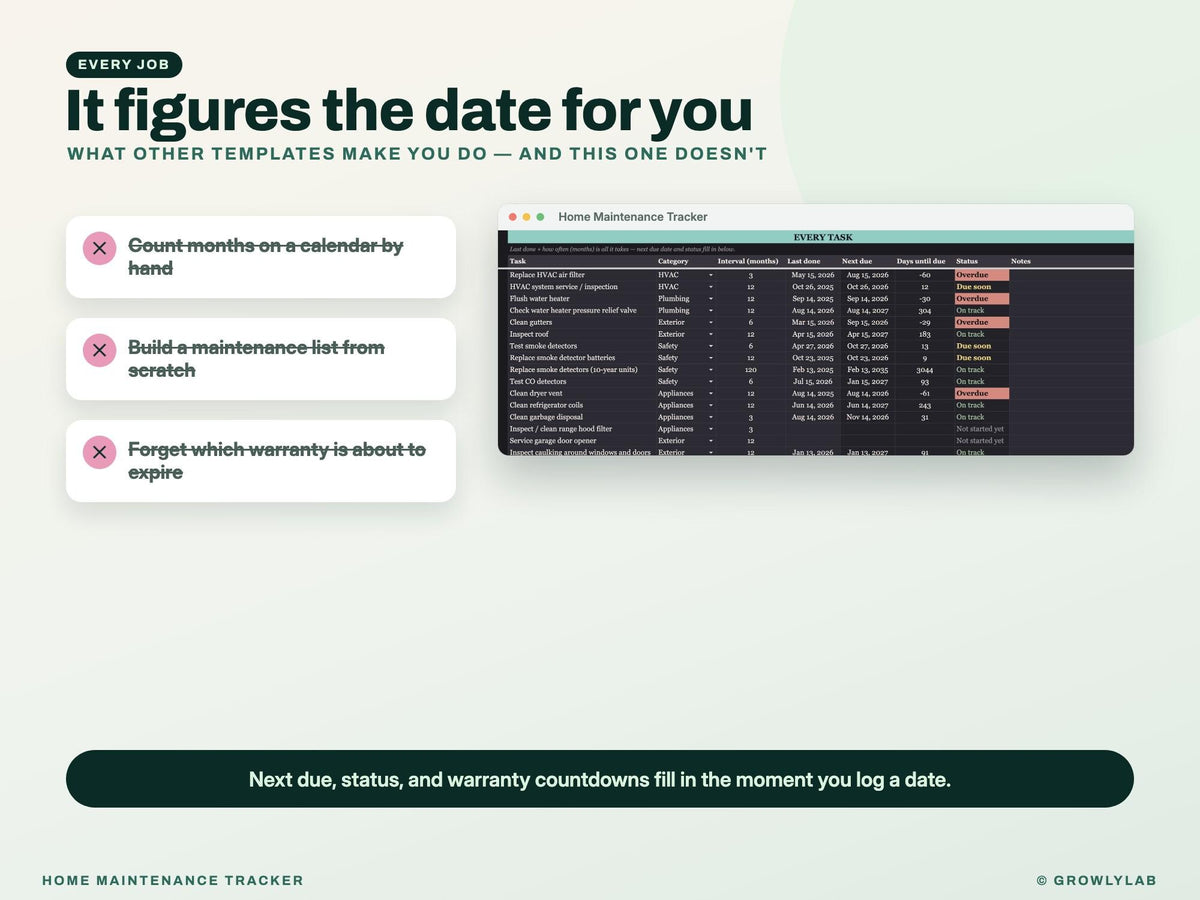Select Due soon status for HVAC system service
The width and height of the screenshot is (1200, 900).
click(981, 287)
